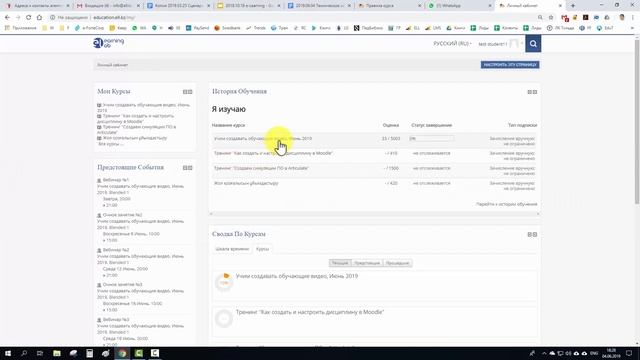Click the page vertical scrollbar
The image size is (640, 360).
[637, 122]
